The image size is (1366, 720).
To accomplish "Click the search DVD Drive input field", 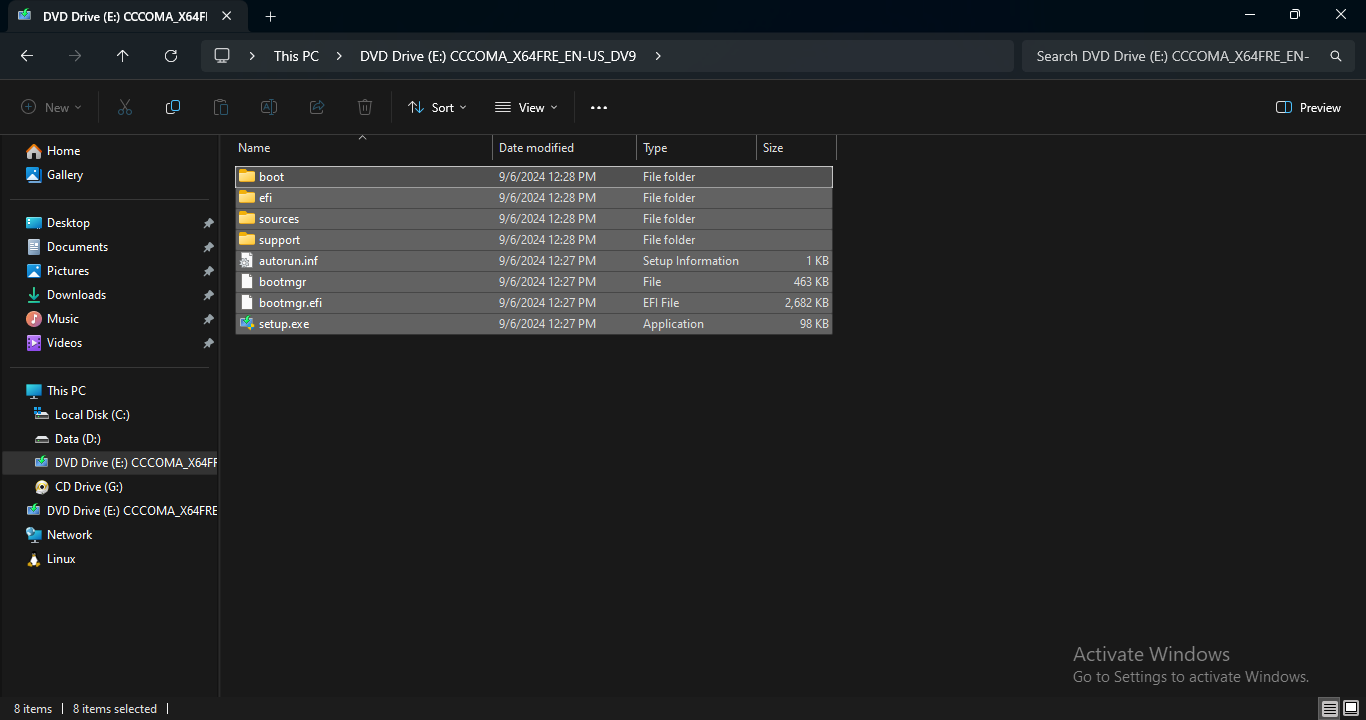I will point(1172,56).
